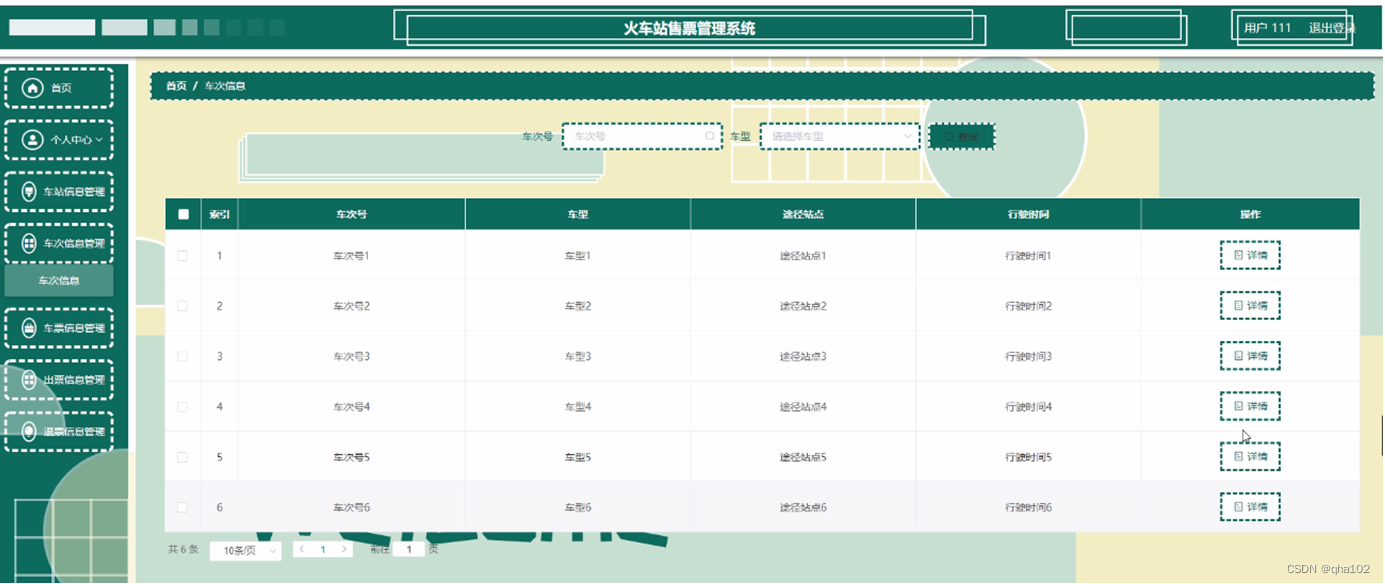Open 详情 for row 车次号3

pos(1250,355)
